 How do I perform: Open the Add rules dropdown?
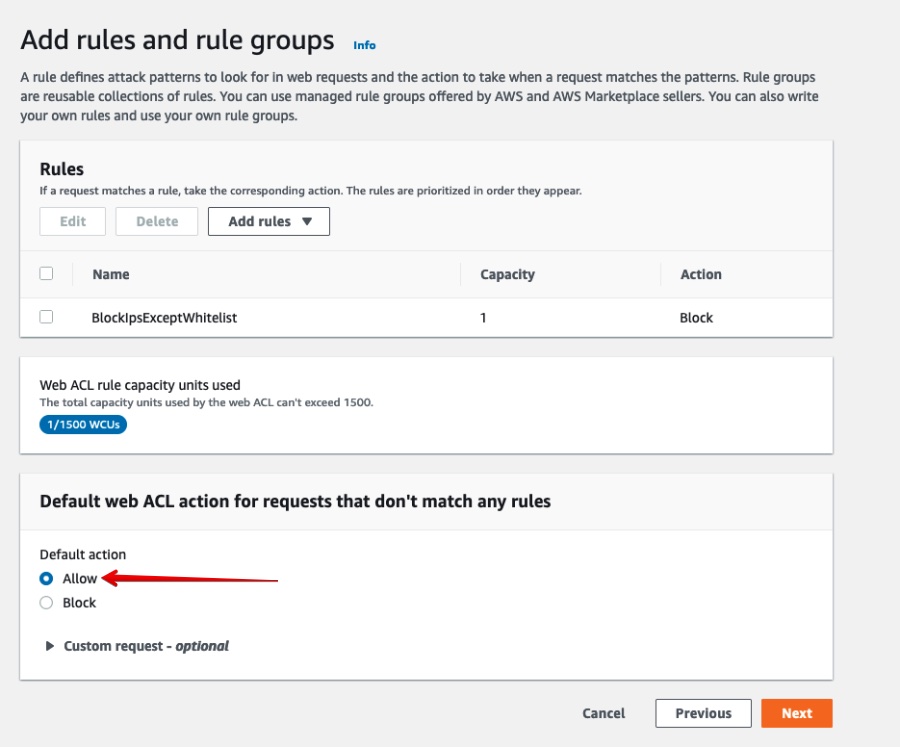[268, 221]
